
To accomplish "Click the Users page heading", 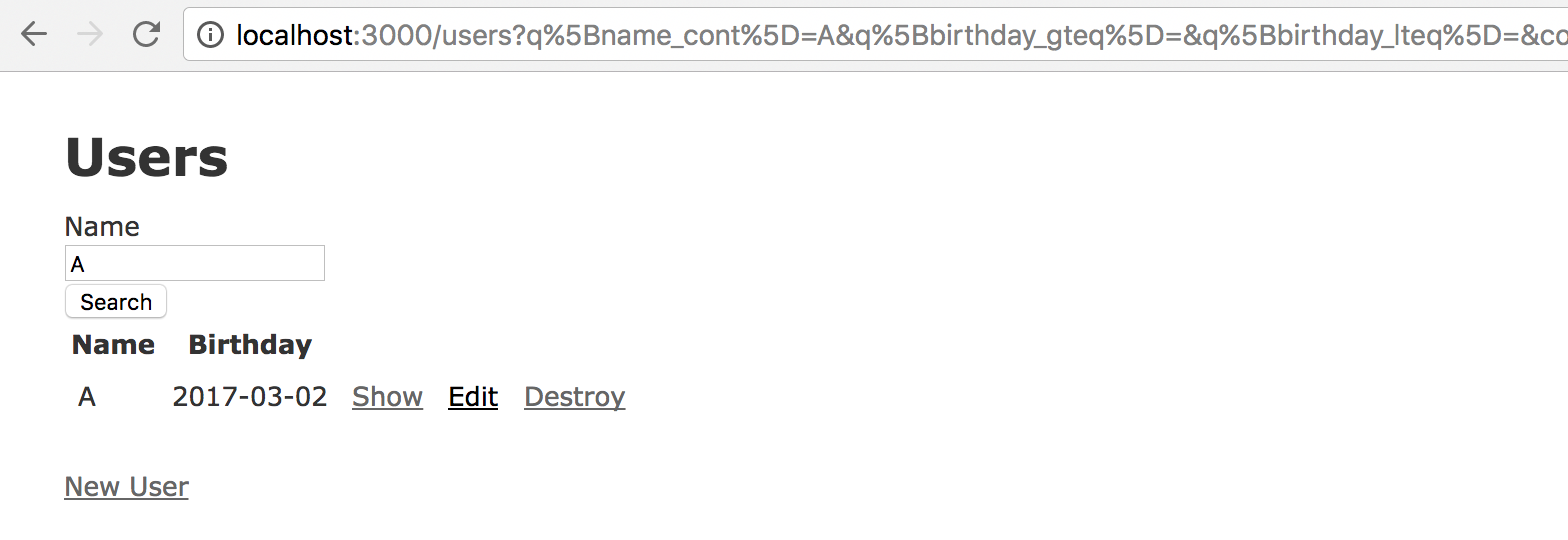I will coord(146,157).
